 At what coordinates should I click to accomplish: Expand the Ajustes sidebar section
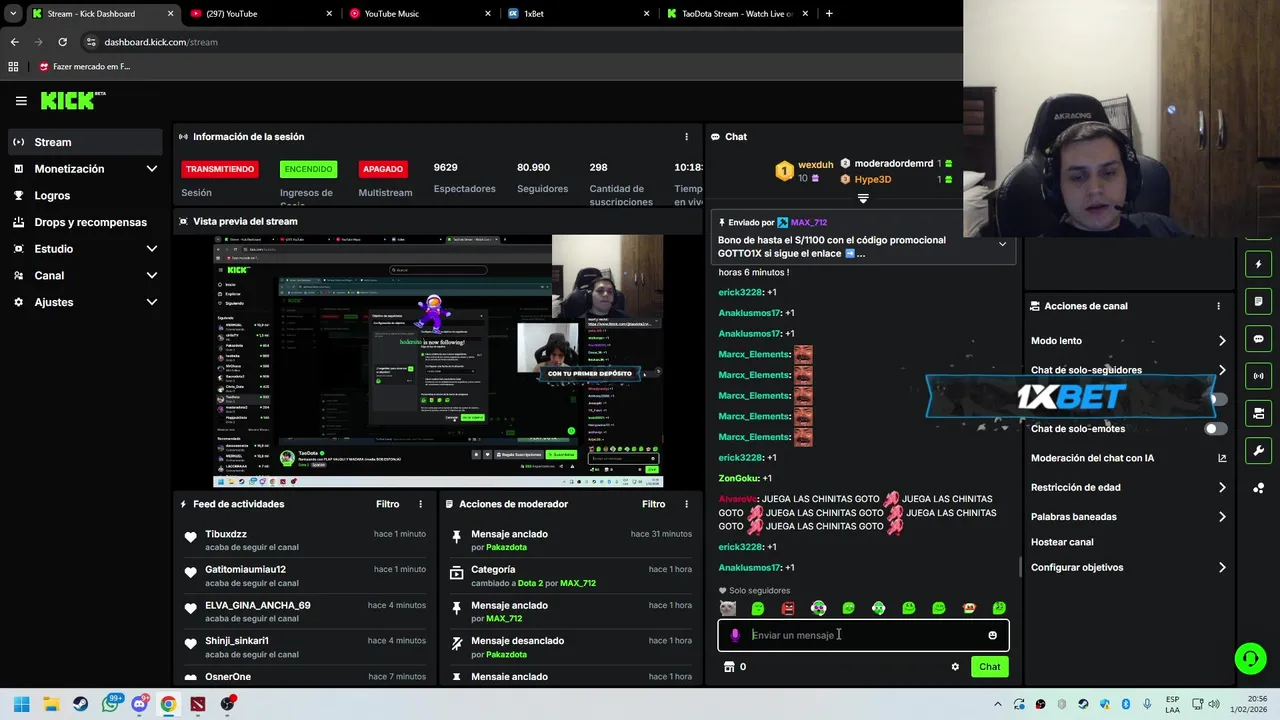coord(152,302)
